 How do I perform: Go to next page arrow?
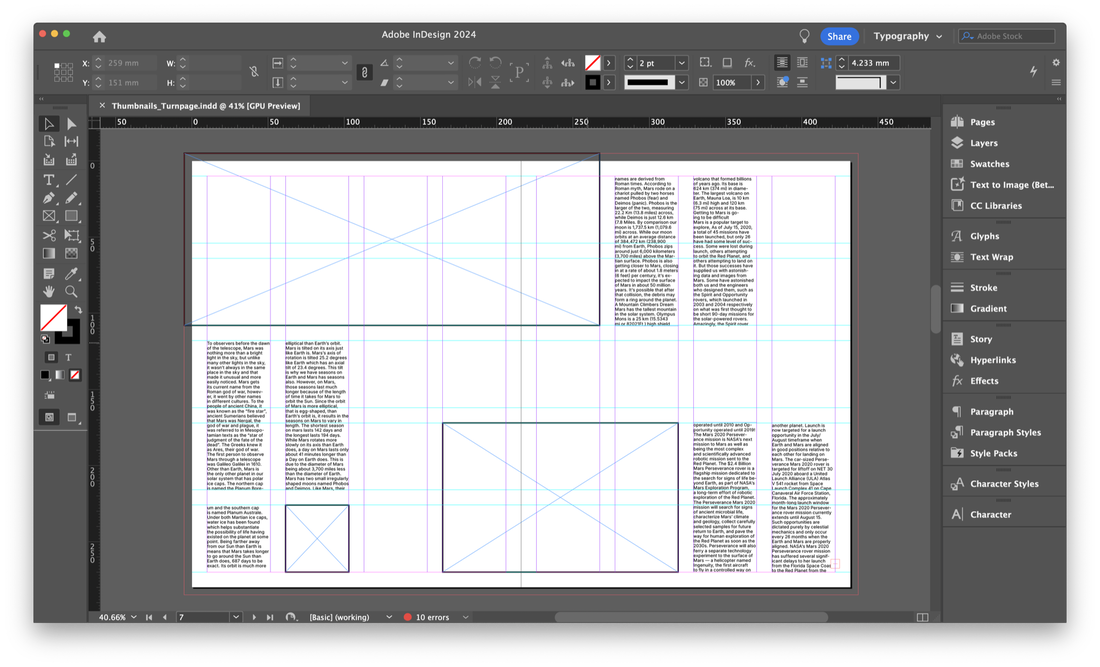tap(254, 617)
